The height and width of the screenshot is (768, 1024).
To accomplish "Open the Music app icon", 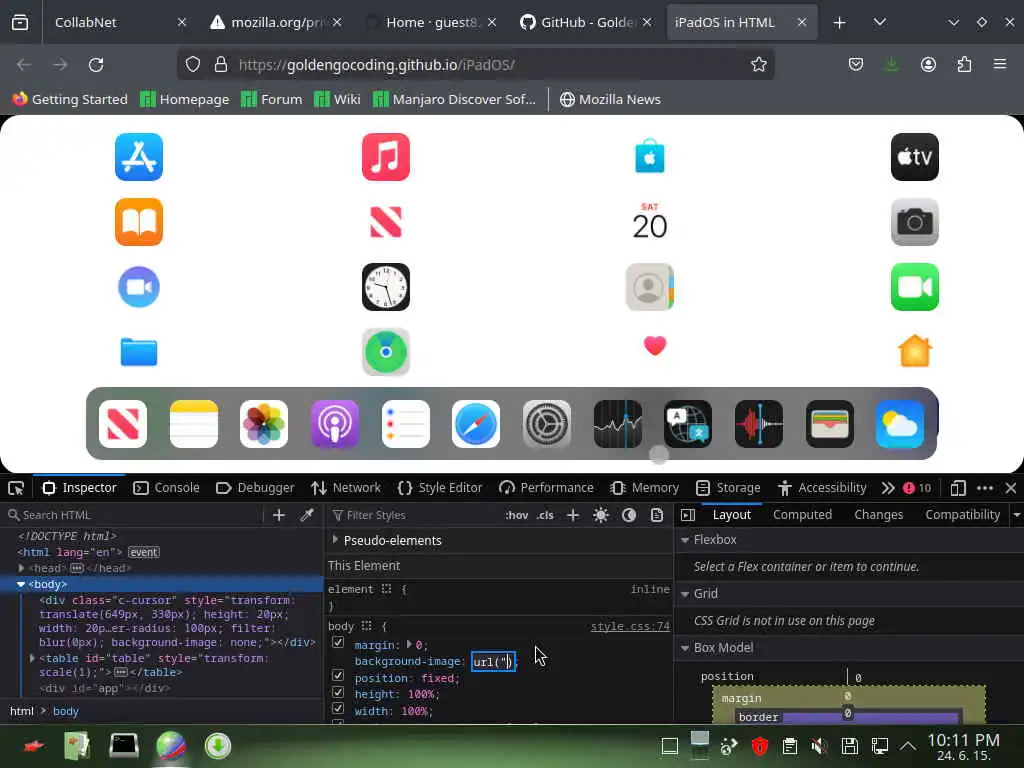I will 385,157.
